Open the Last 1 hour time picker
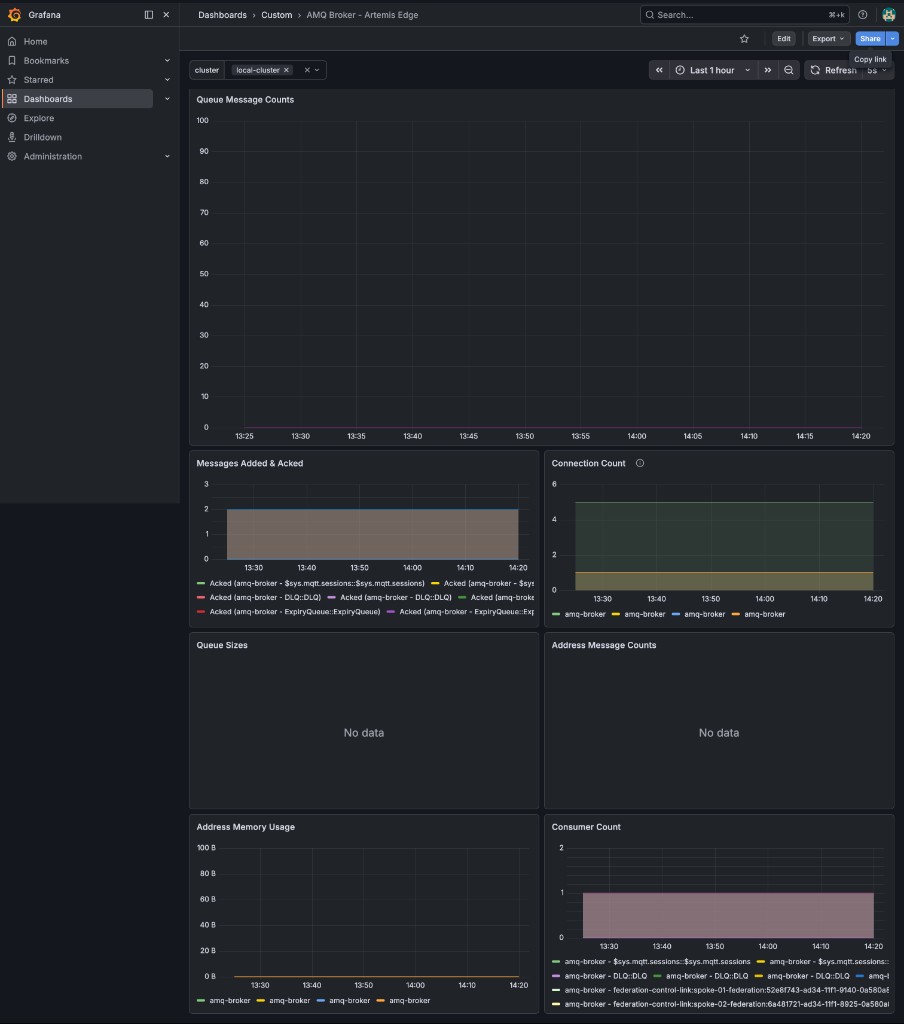904x1024 pixels. (x=713, y=70)
